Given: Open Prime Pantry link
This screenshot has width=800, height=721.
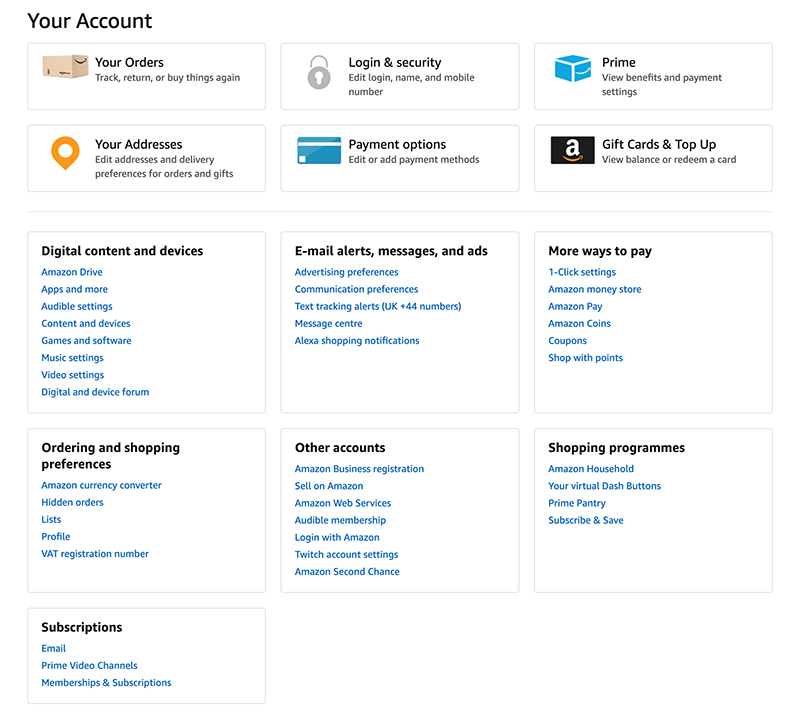Looking at the screenshot, I should pyautogui.click(x=577, y=503).
